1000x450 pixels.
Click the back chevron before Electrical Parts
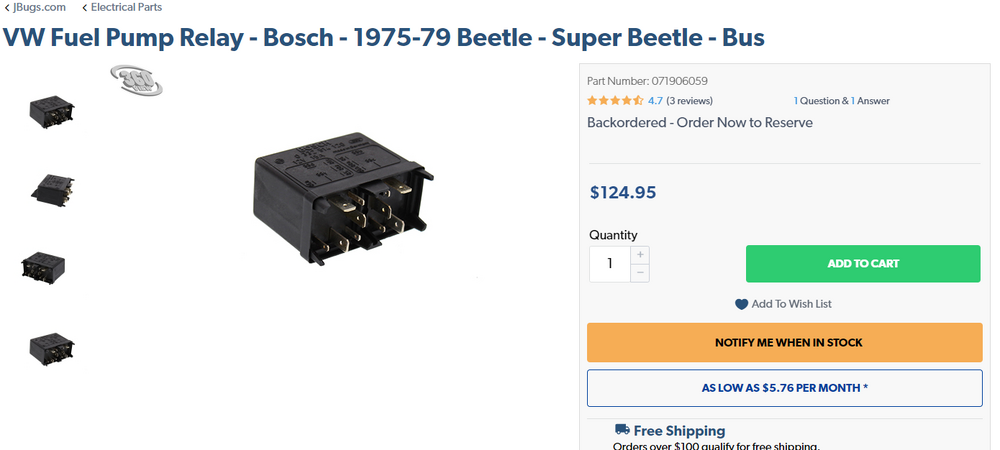[84, 8]
